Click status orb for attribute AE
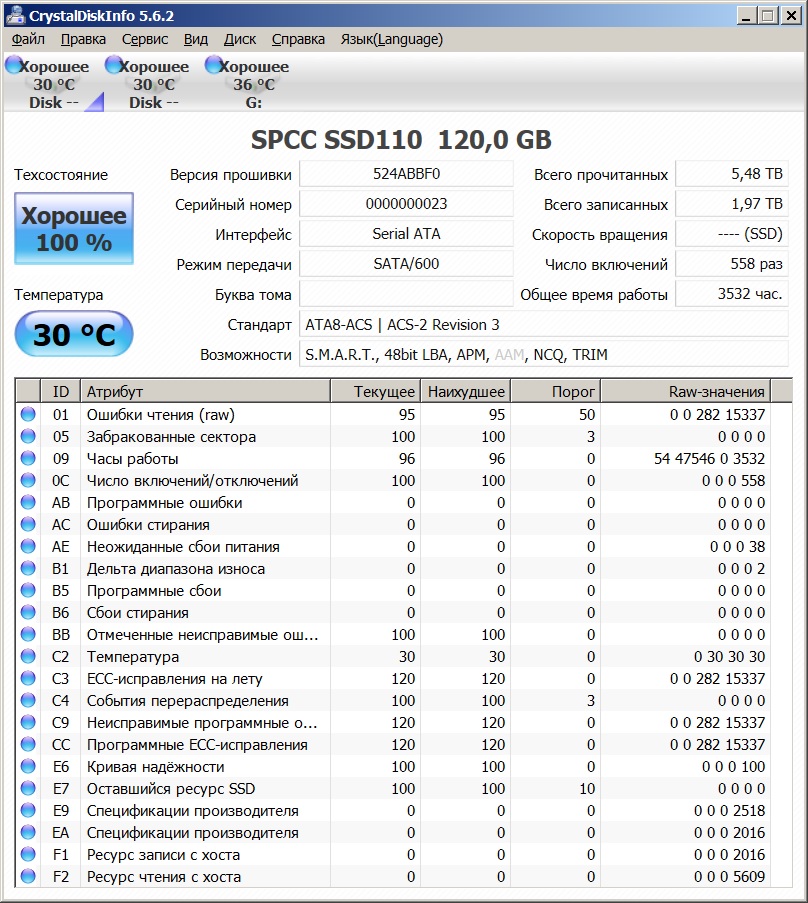808x903 pixels. 28,547
